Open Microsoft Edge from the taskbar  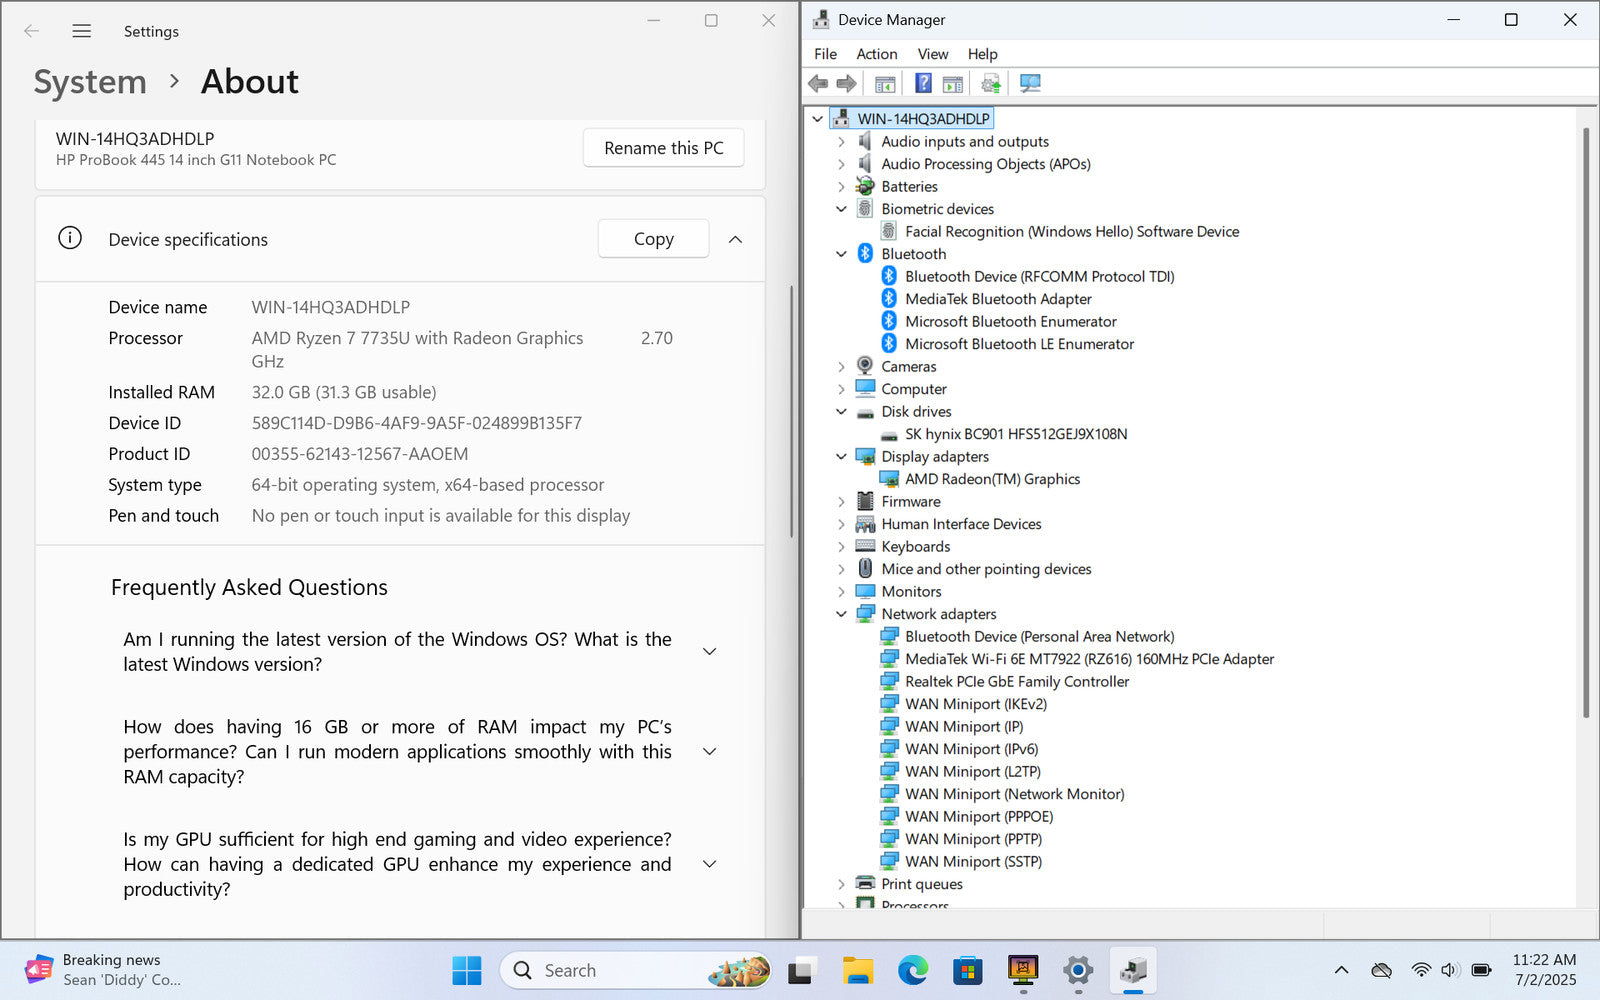point(912,970)
